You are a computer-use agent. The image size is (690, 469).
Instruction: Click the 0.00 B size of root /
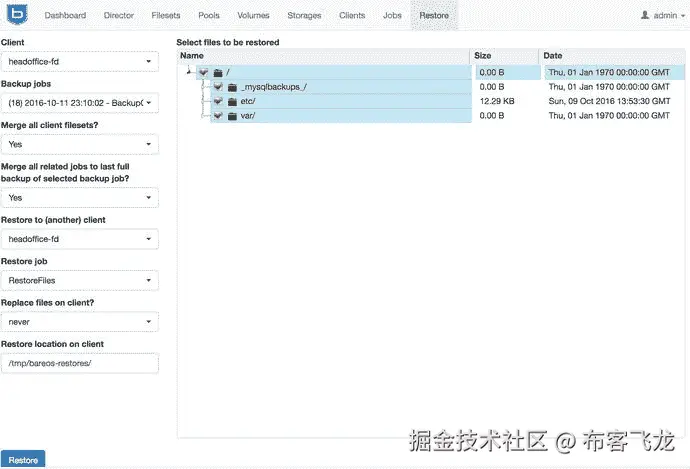[x=492, y=72]
